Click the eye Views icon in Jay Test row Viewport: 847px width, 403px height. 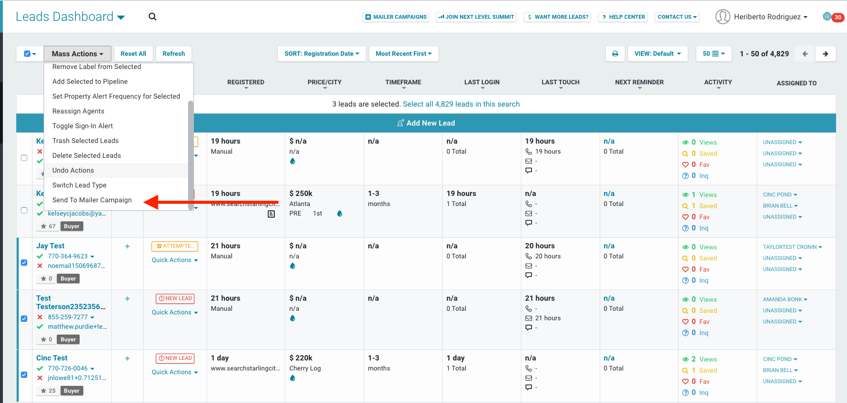685,247
